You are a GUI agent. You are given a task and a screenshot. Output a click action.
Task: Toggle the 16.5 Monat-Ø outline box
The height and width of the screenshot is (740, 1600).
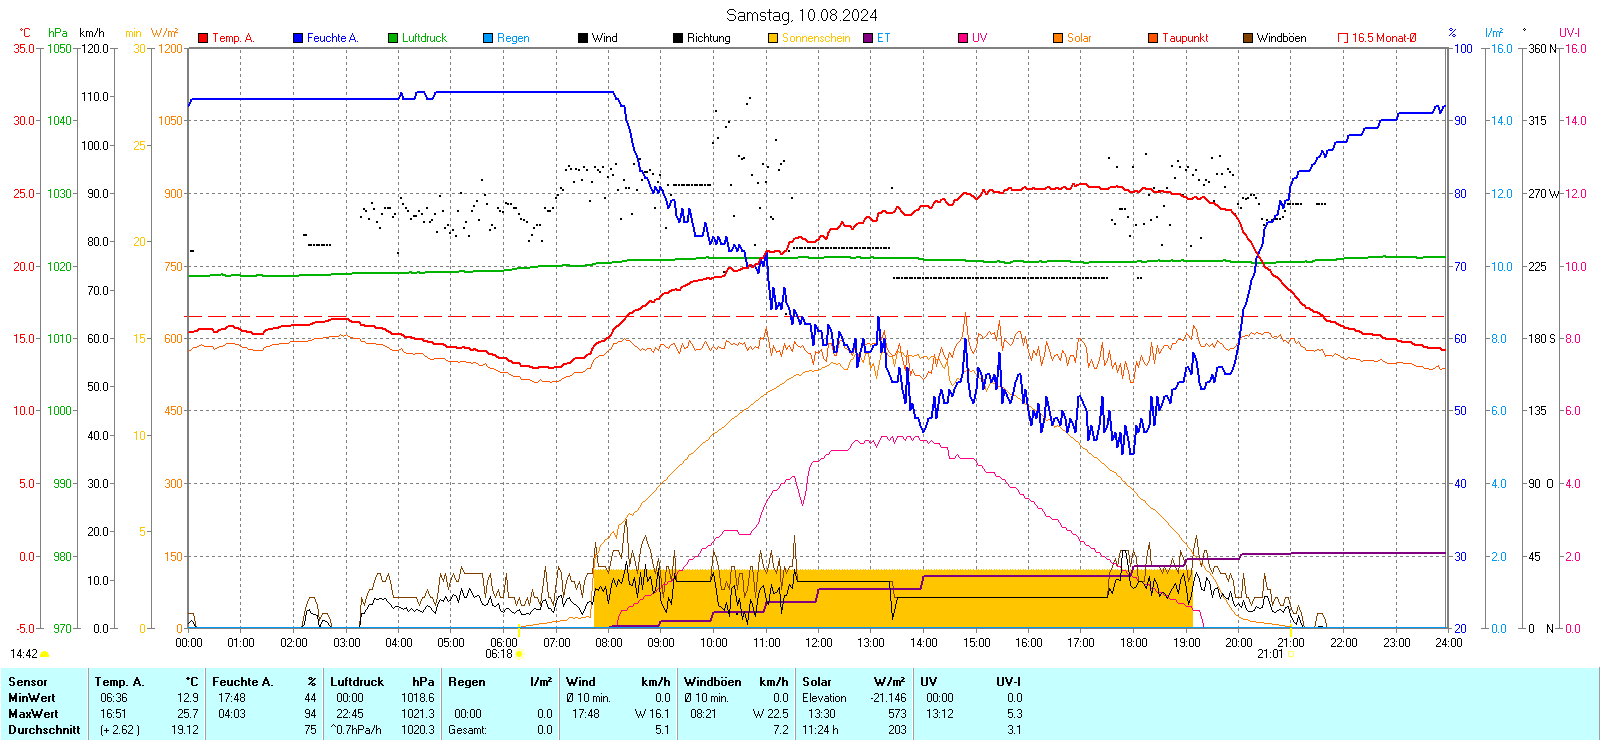(1343, 38)
